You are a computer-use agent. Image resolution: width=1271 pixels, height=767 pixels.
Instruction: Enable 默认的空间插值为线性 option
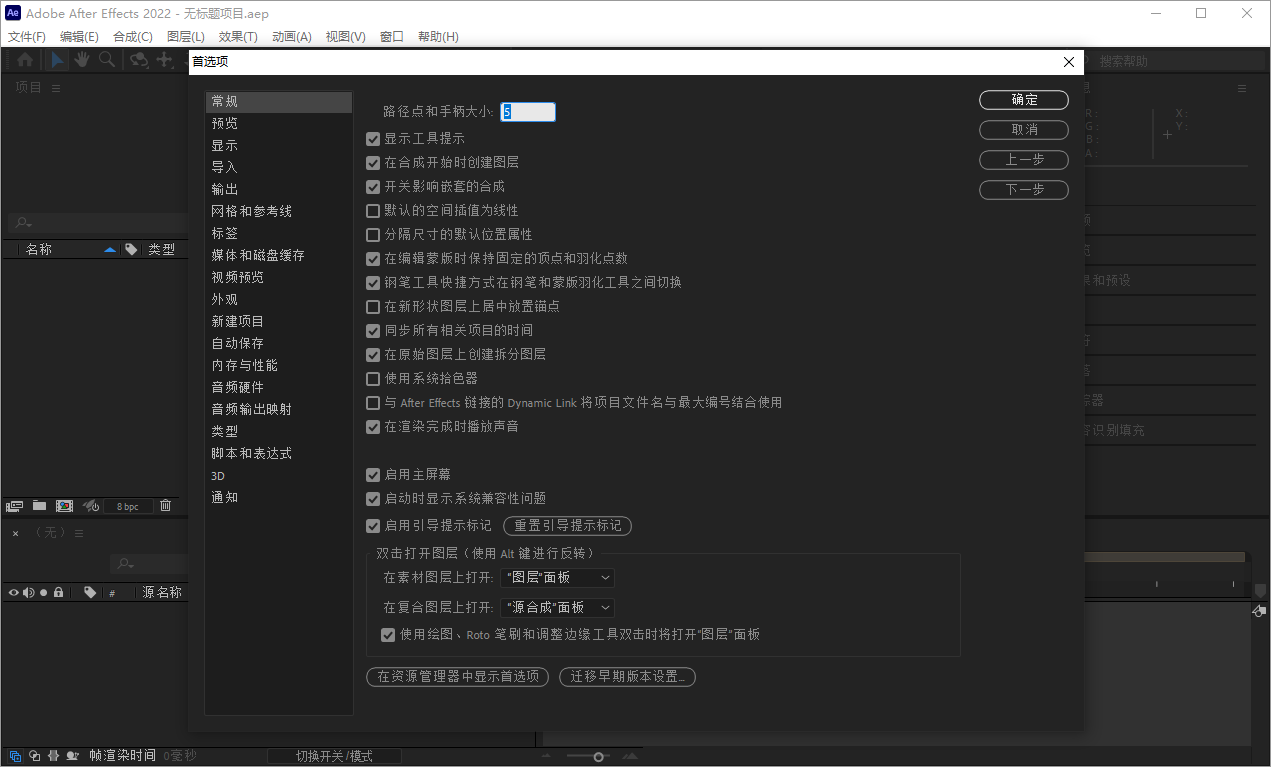373,210
